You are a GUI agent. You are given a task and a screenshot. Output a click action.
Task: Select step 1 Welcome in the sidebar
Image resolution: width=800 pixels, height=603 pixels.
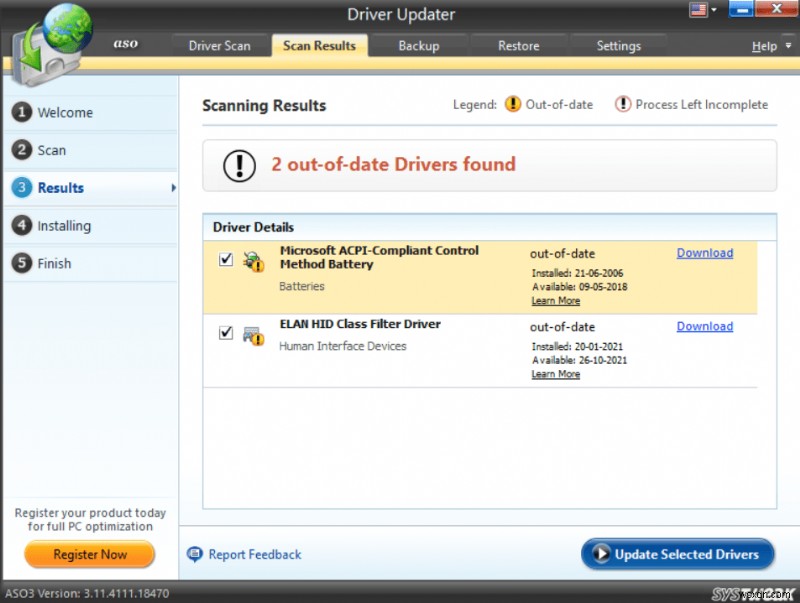(x=91, y=112)
